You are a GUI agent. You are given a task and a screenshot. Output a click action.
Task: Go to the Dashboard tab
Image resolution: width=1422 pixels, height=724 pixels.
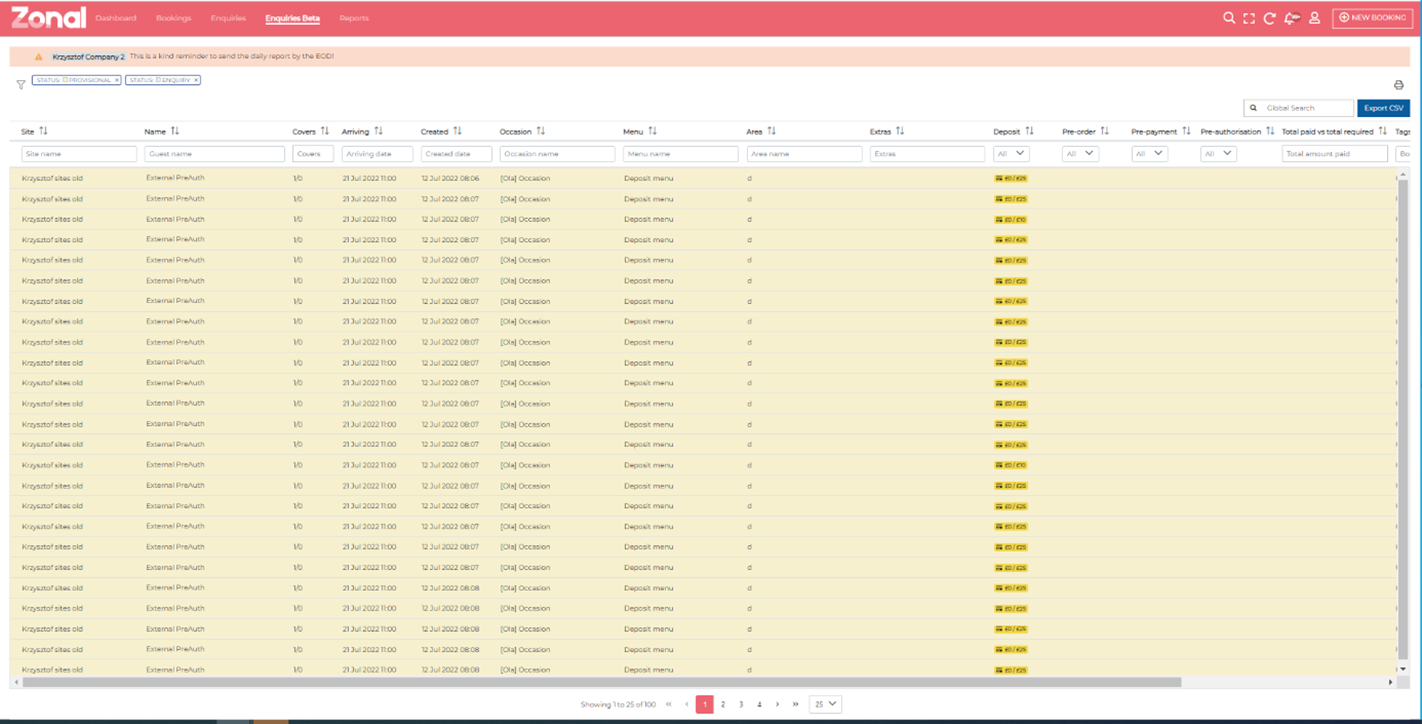click(116, 18)
